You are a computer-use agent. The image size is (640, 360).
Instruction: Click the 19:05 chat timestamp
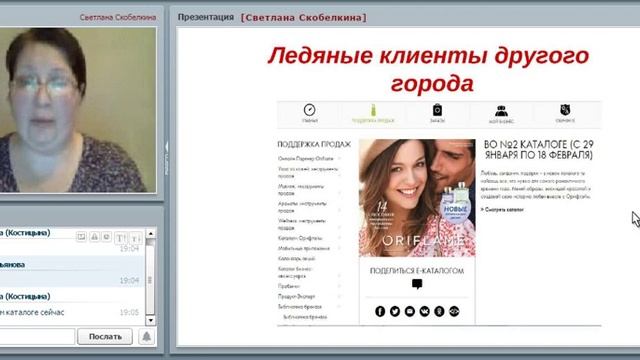[129, 312]
